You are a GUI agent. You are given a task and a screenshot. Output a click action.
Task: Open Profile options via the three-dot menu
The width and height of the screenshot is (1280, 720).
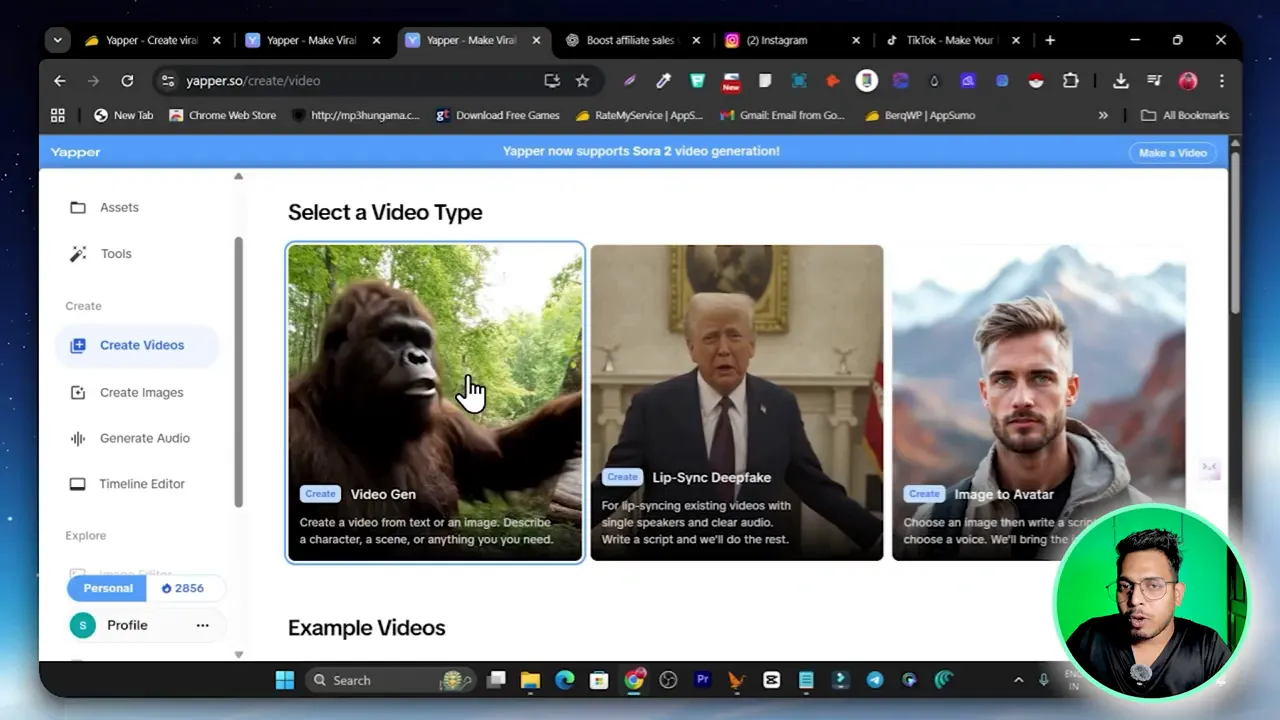[x=203, y=625]
